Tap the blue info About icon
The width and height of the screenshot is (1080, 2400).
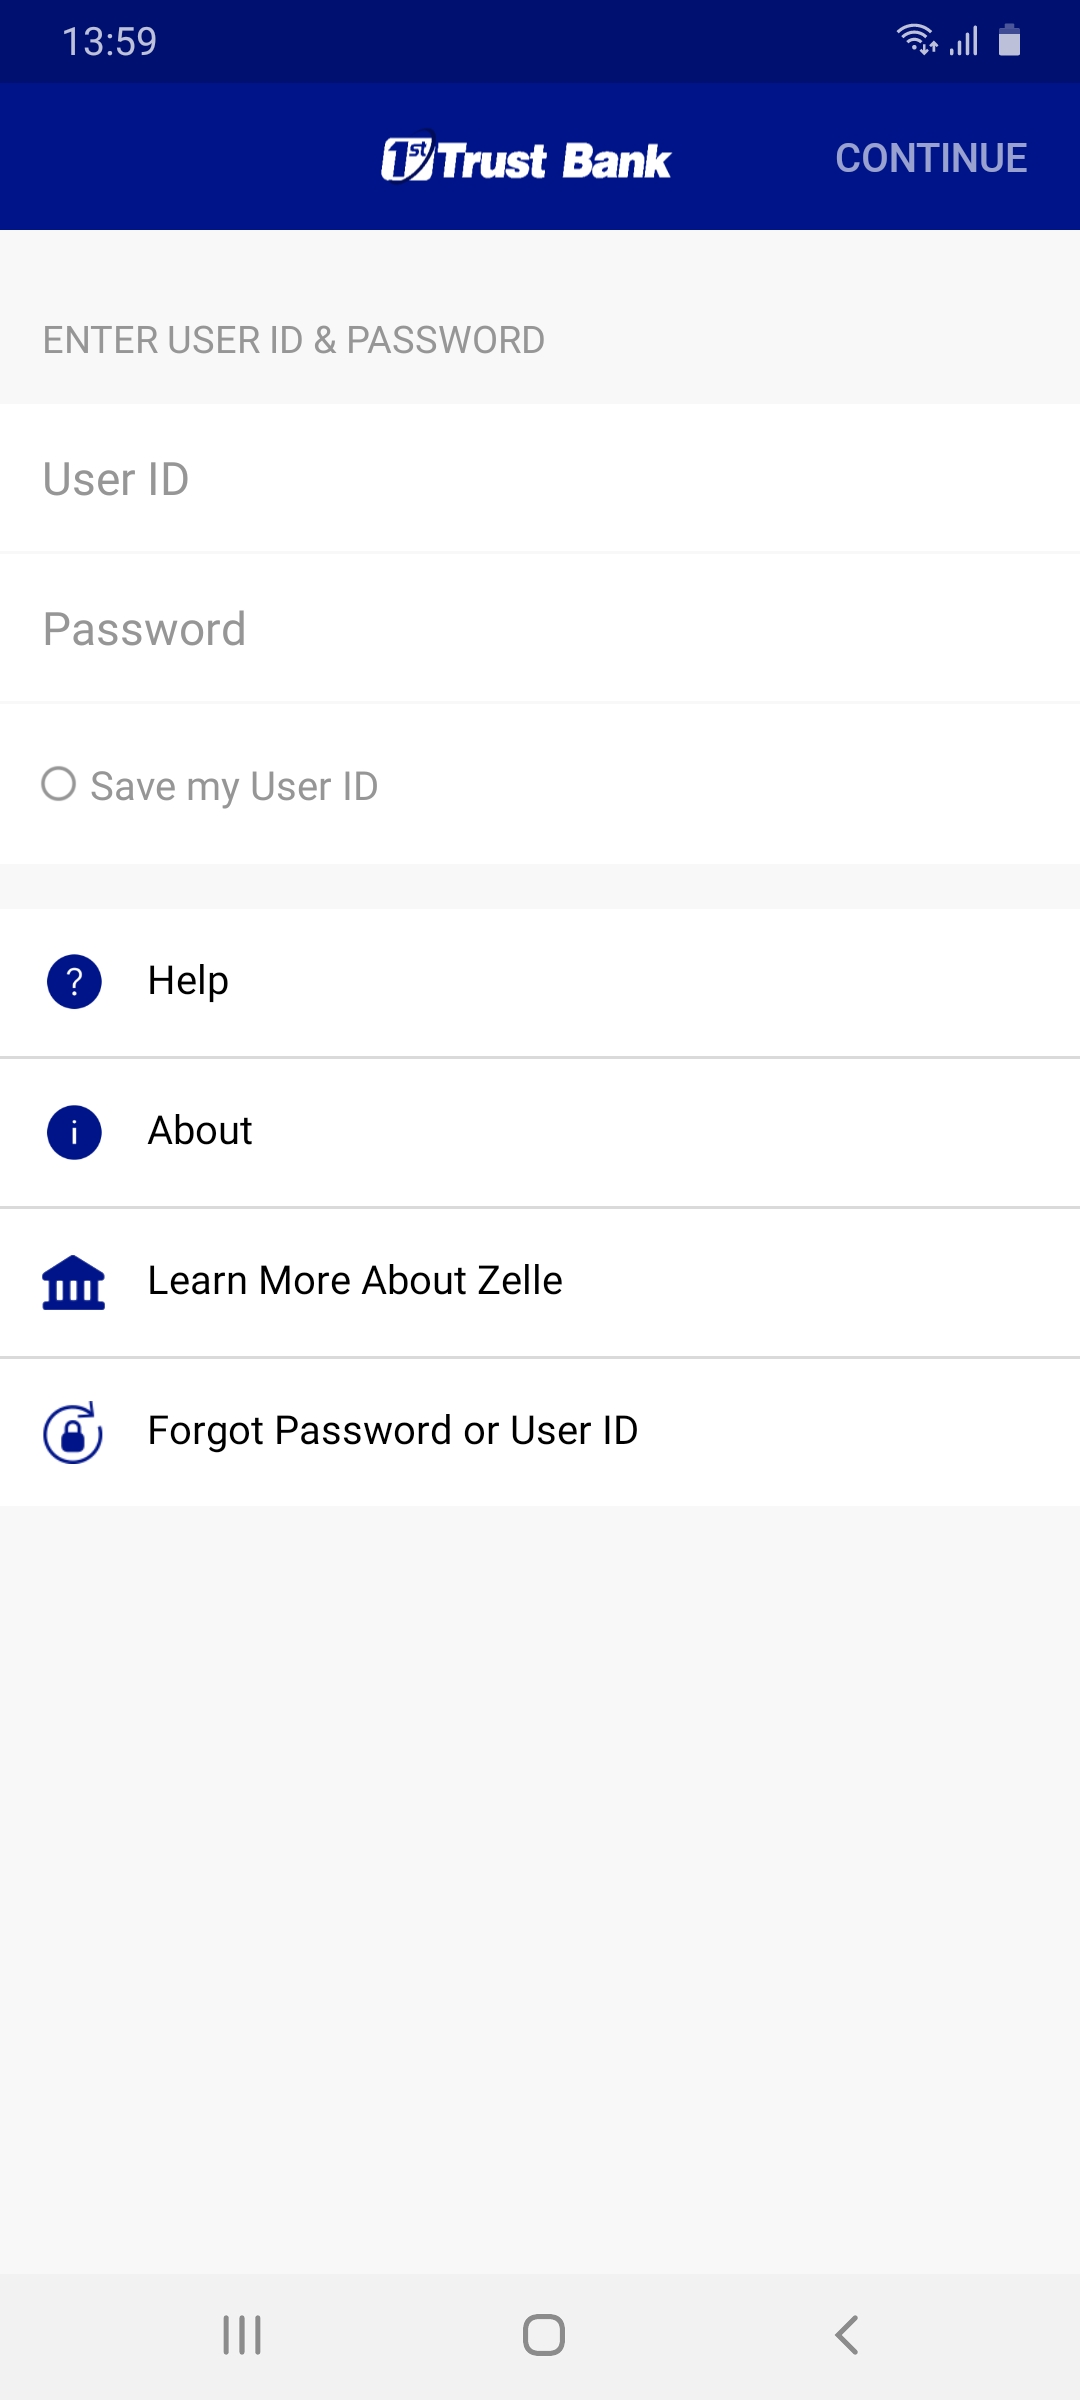click(74, 1132)
